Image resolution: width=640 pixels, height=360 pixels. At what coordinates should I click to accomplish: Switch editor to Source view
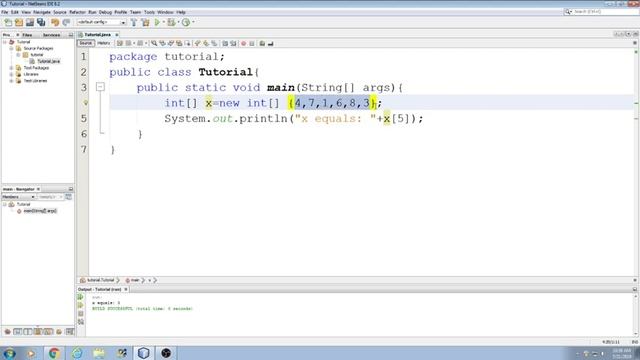pyautogui.click(x=86, y=43)
